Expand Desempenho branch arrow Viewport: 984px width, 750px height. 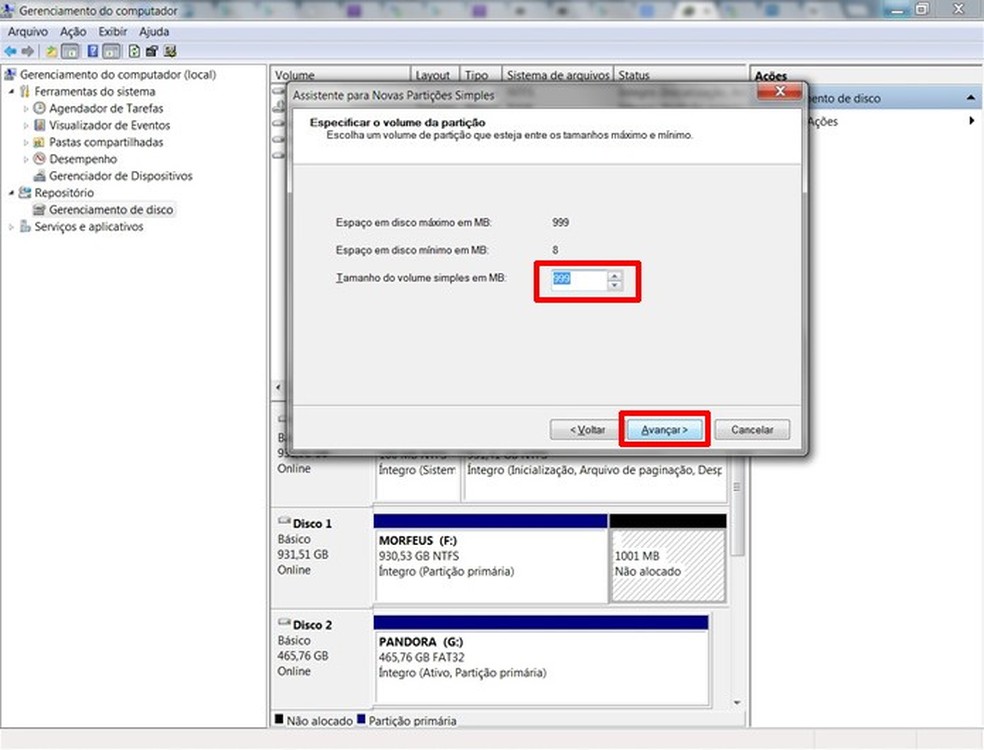tap(26, 159)
